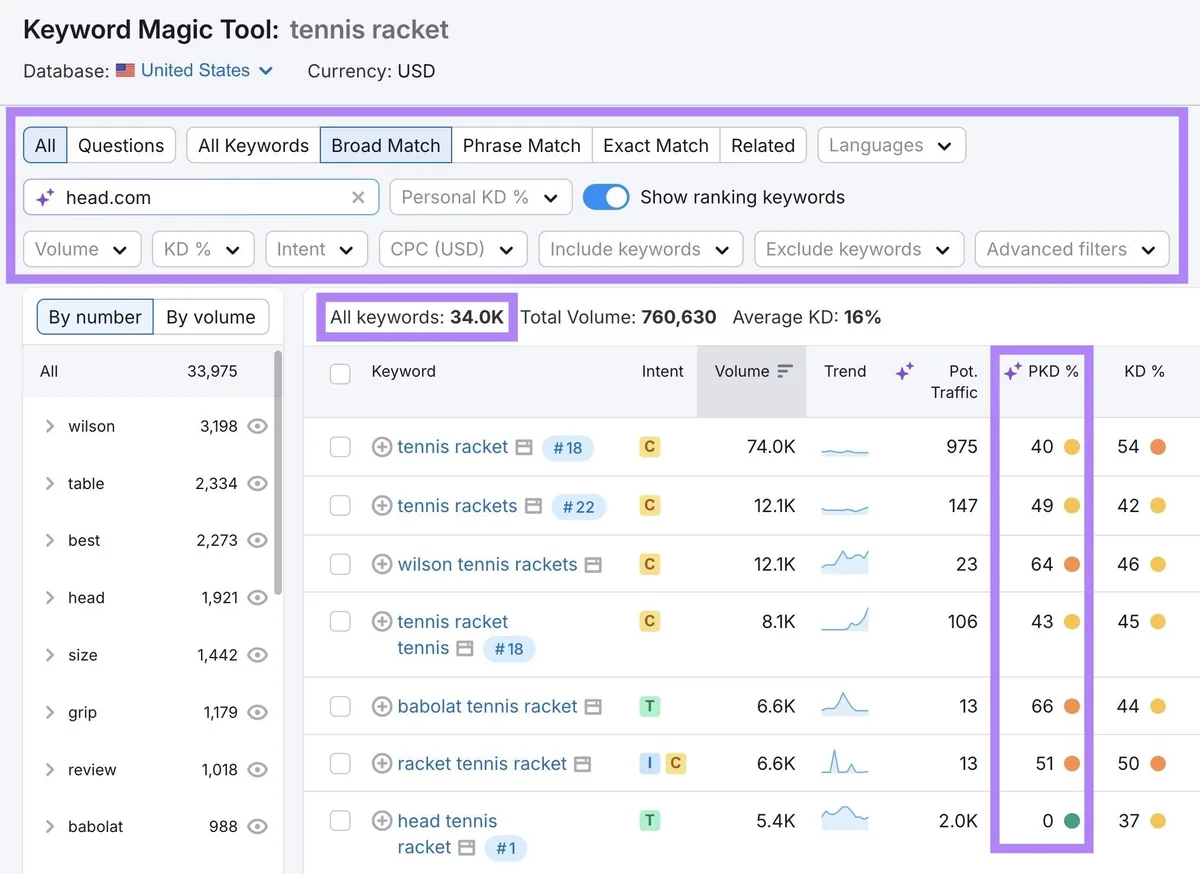This screenshot has width=1200, height=874.
Task: Switch to Broad Match tab
Action: [x=386, y=145]
